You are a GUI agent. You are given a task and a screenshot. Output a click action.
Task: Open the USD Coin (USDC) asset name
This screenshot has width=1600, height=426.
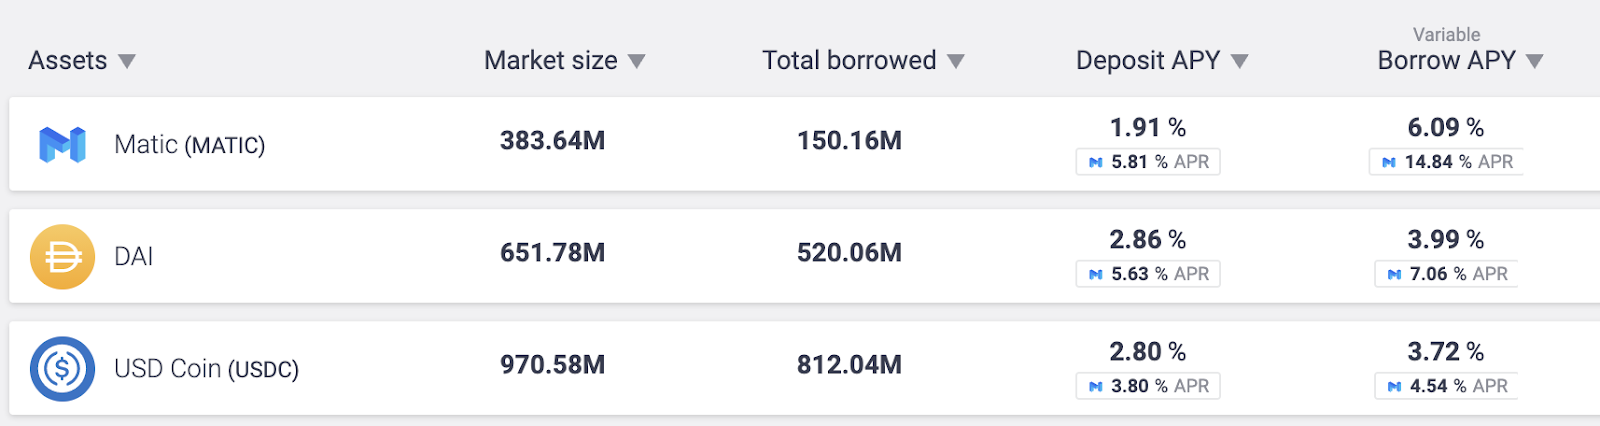point(207,369)
